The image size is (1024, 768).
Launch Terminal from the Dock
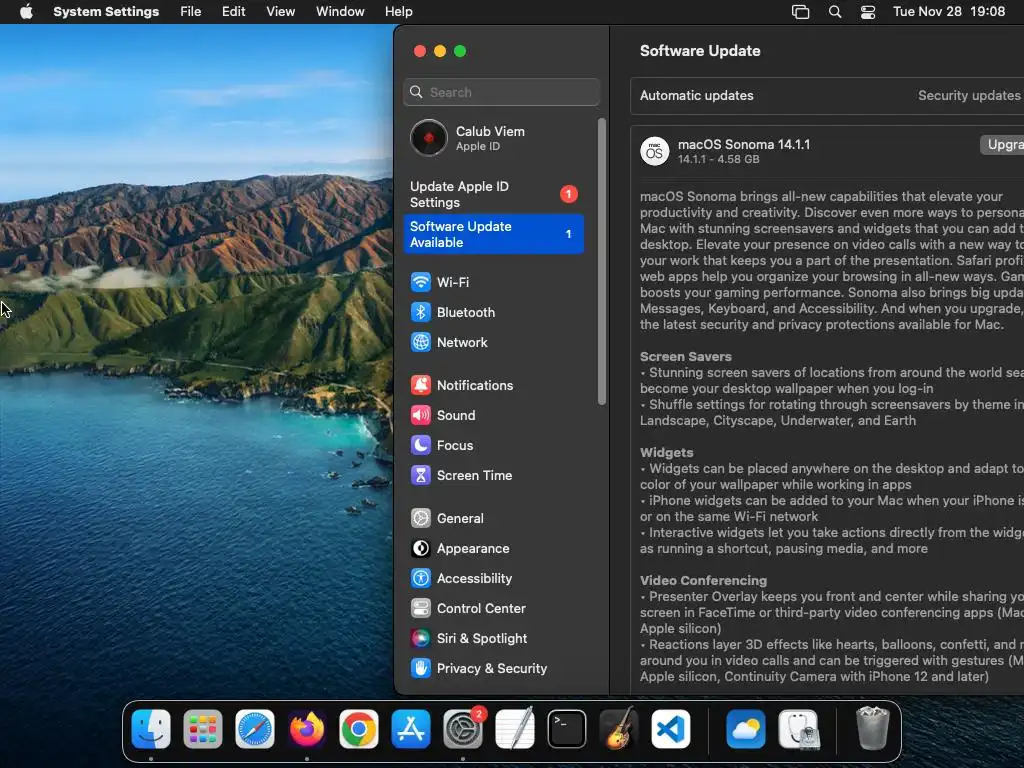(567, 729)
